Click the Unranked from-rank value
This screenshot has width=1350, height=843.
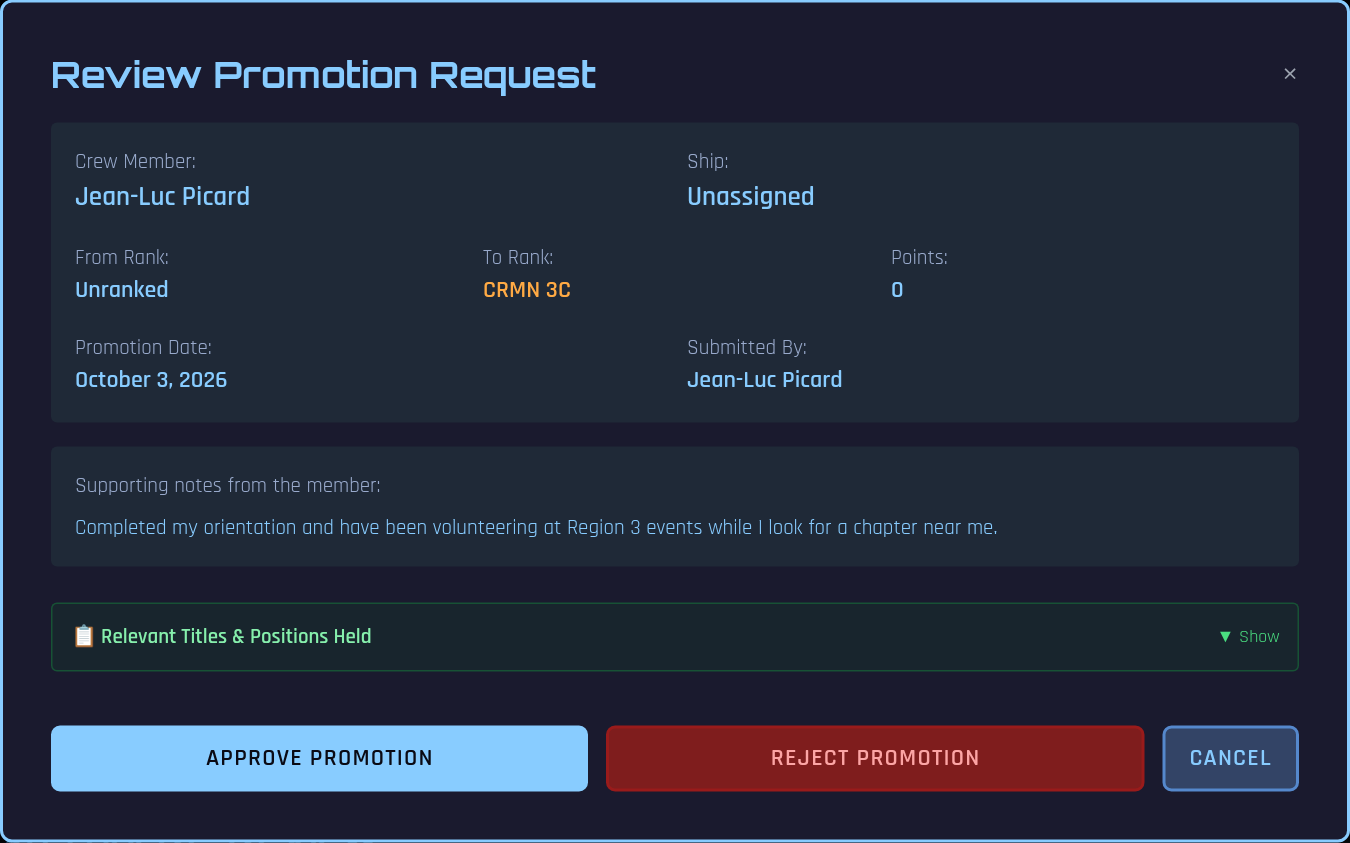coord(122,290)
